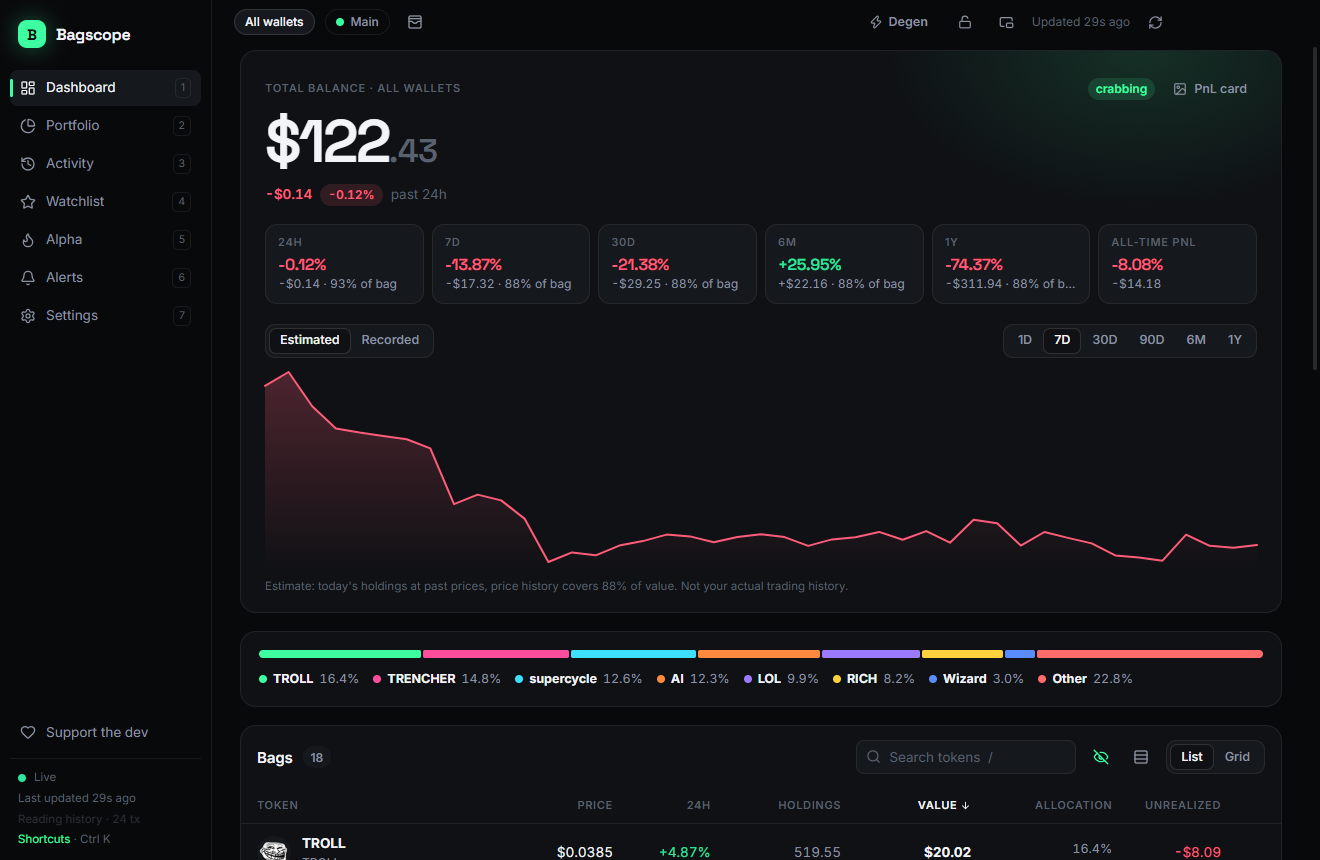This screenshot has width=1320, height=860.
Task: Sort bags by the UNREALIZED column header
Action: [1183, 805]
